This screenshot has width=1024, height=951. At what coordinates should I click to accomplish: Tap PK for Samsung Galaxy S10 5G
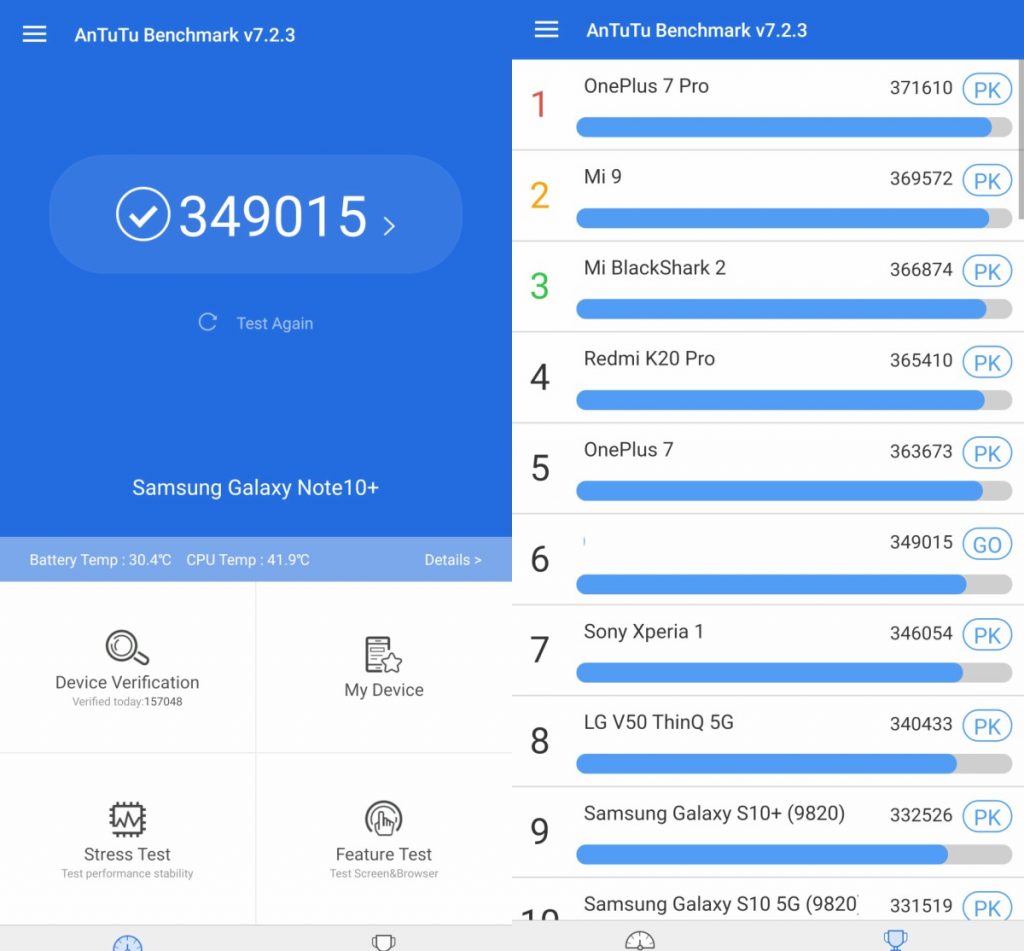pyautogui.click(x=987, y=907)
